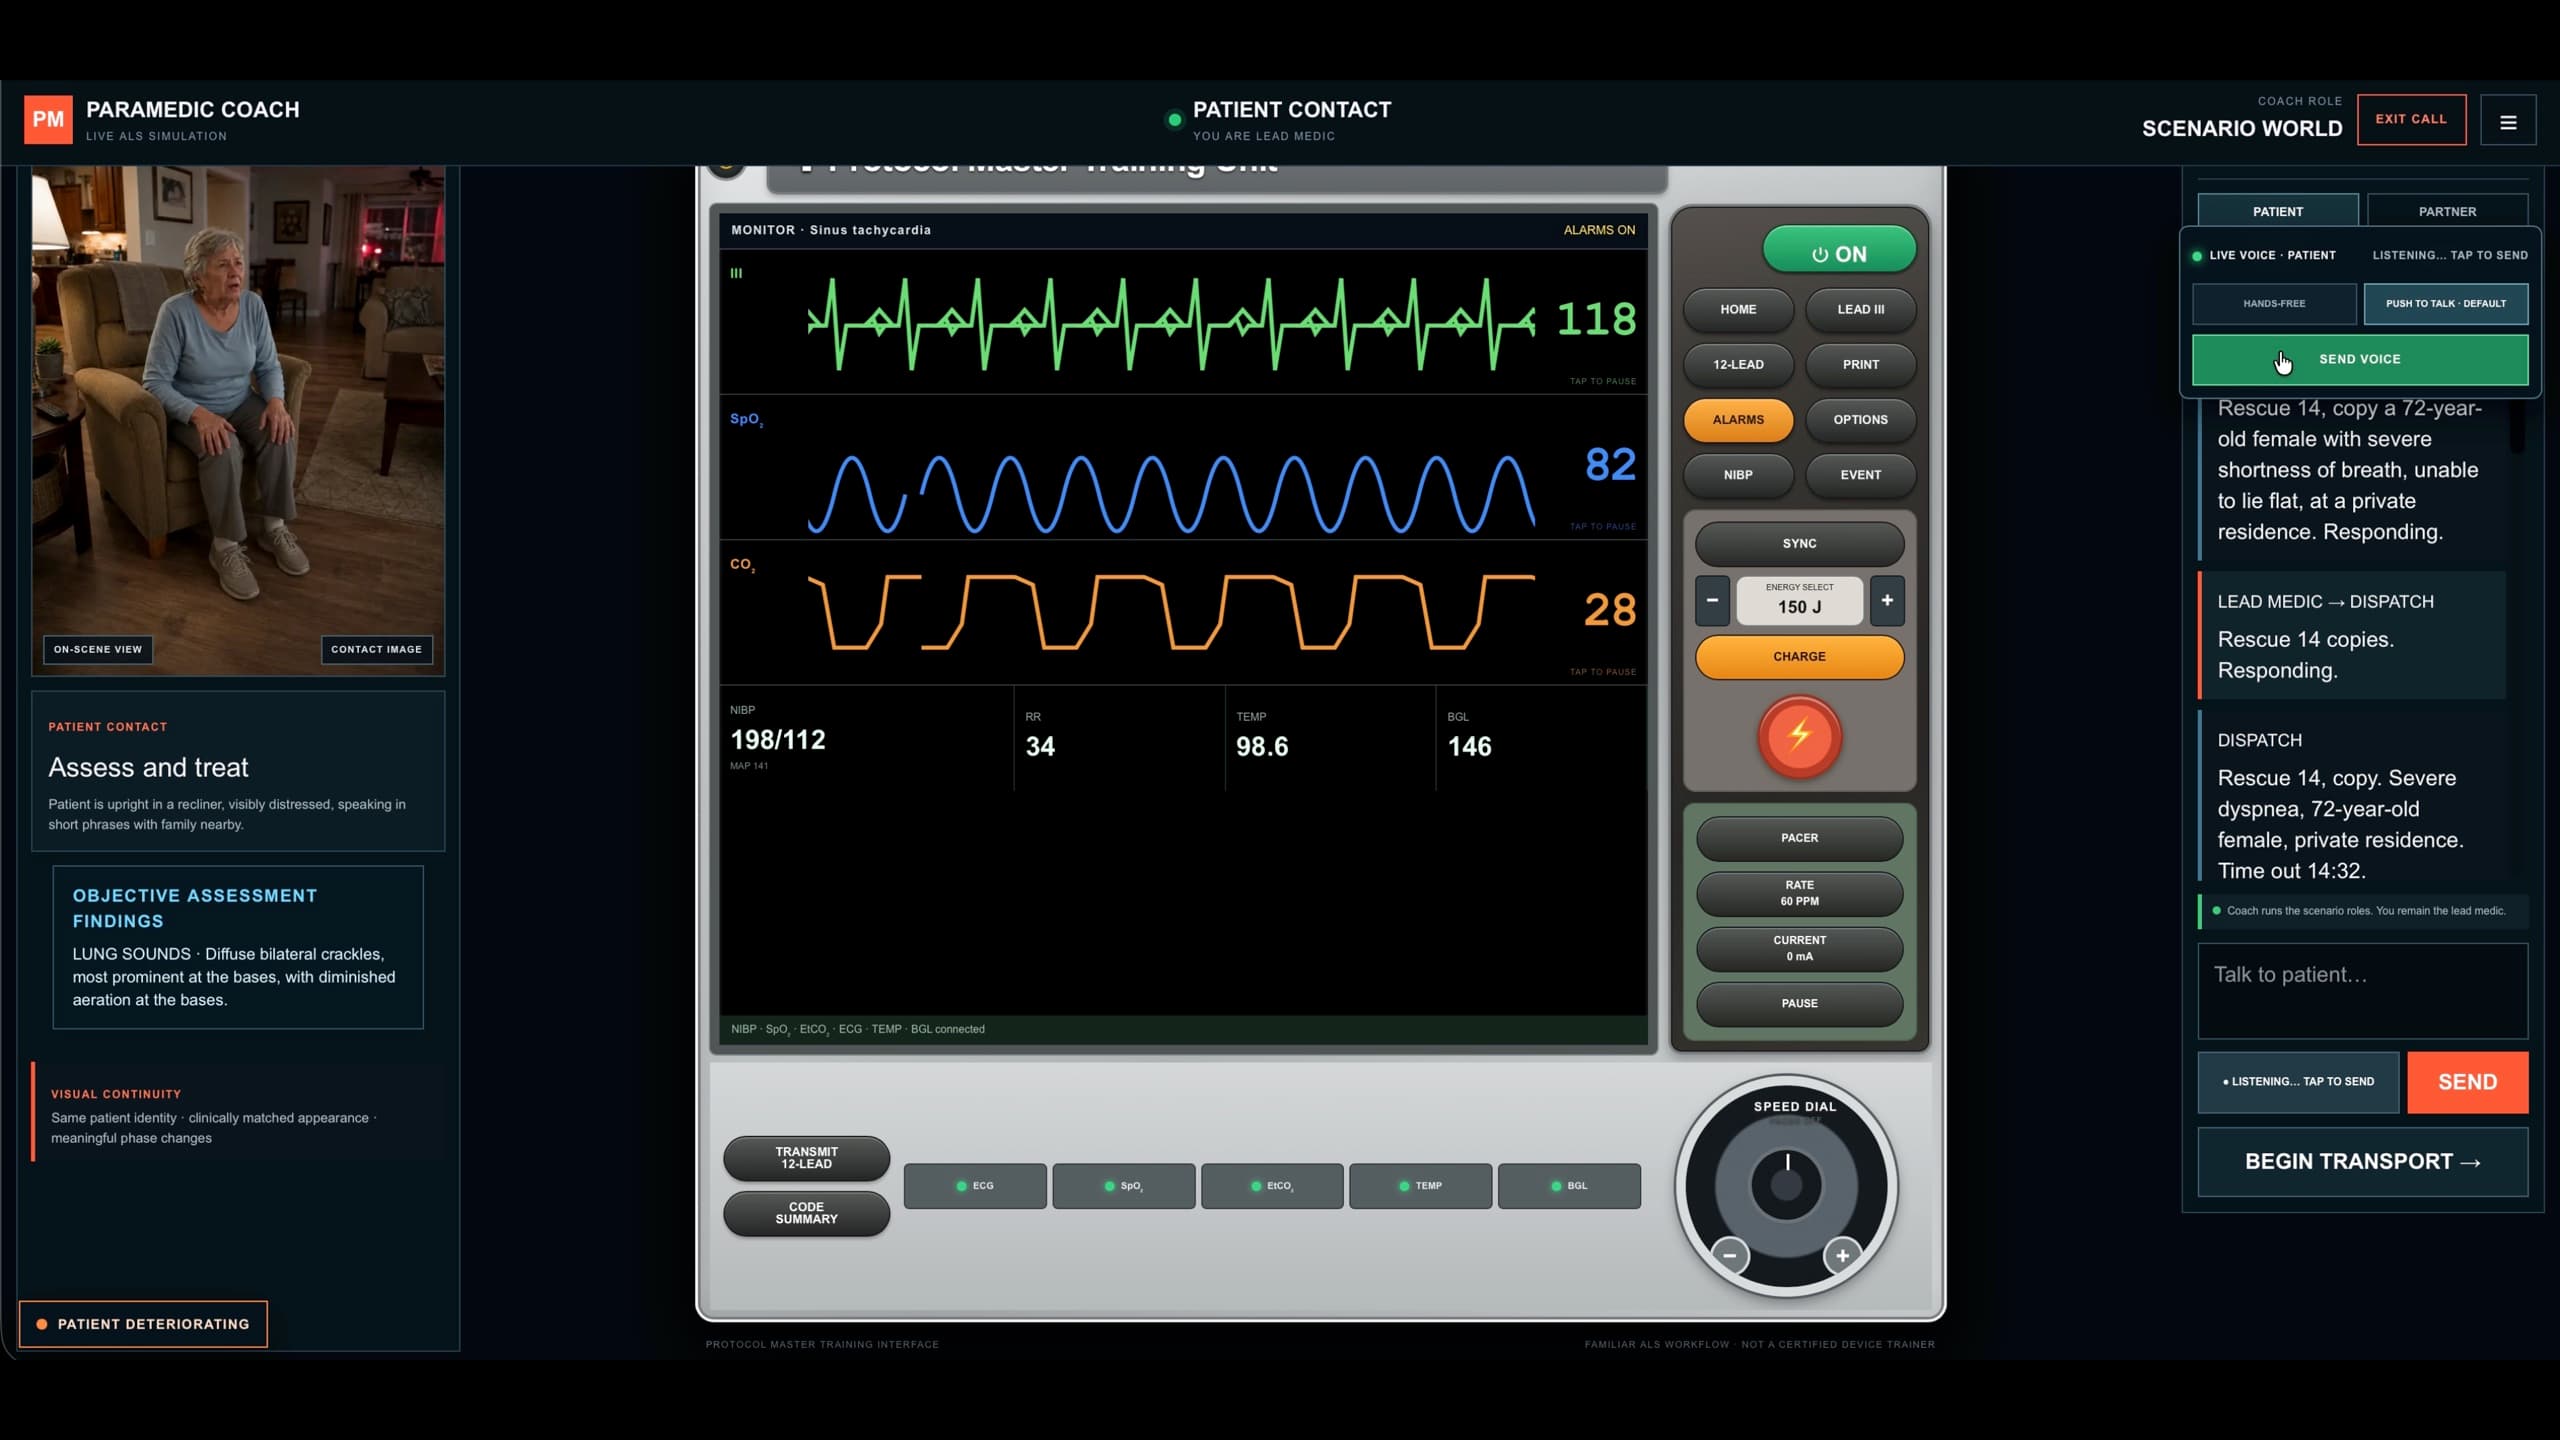This screenshot has height=1440, width=2560.
Task: Adjust pacer RATE 60 PPM
Action: click(1799, 893)
